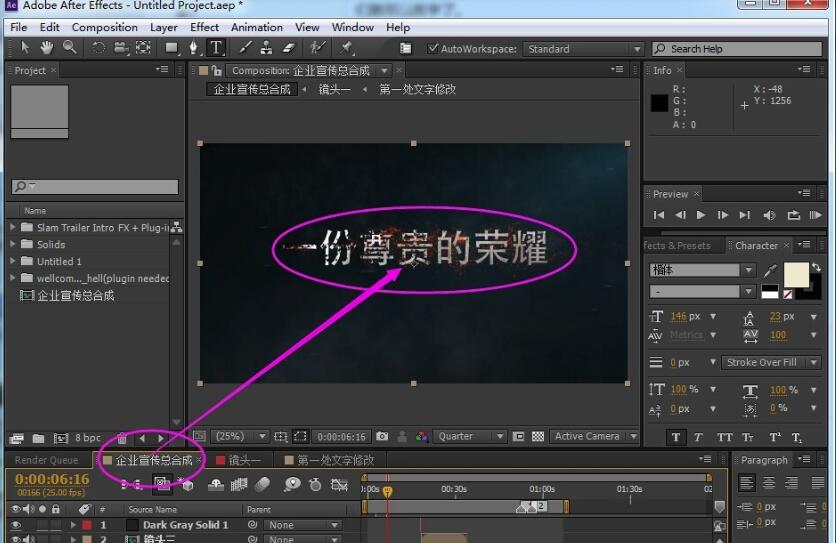Click Play in the Preview panel

click(x=701, y=215)
